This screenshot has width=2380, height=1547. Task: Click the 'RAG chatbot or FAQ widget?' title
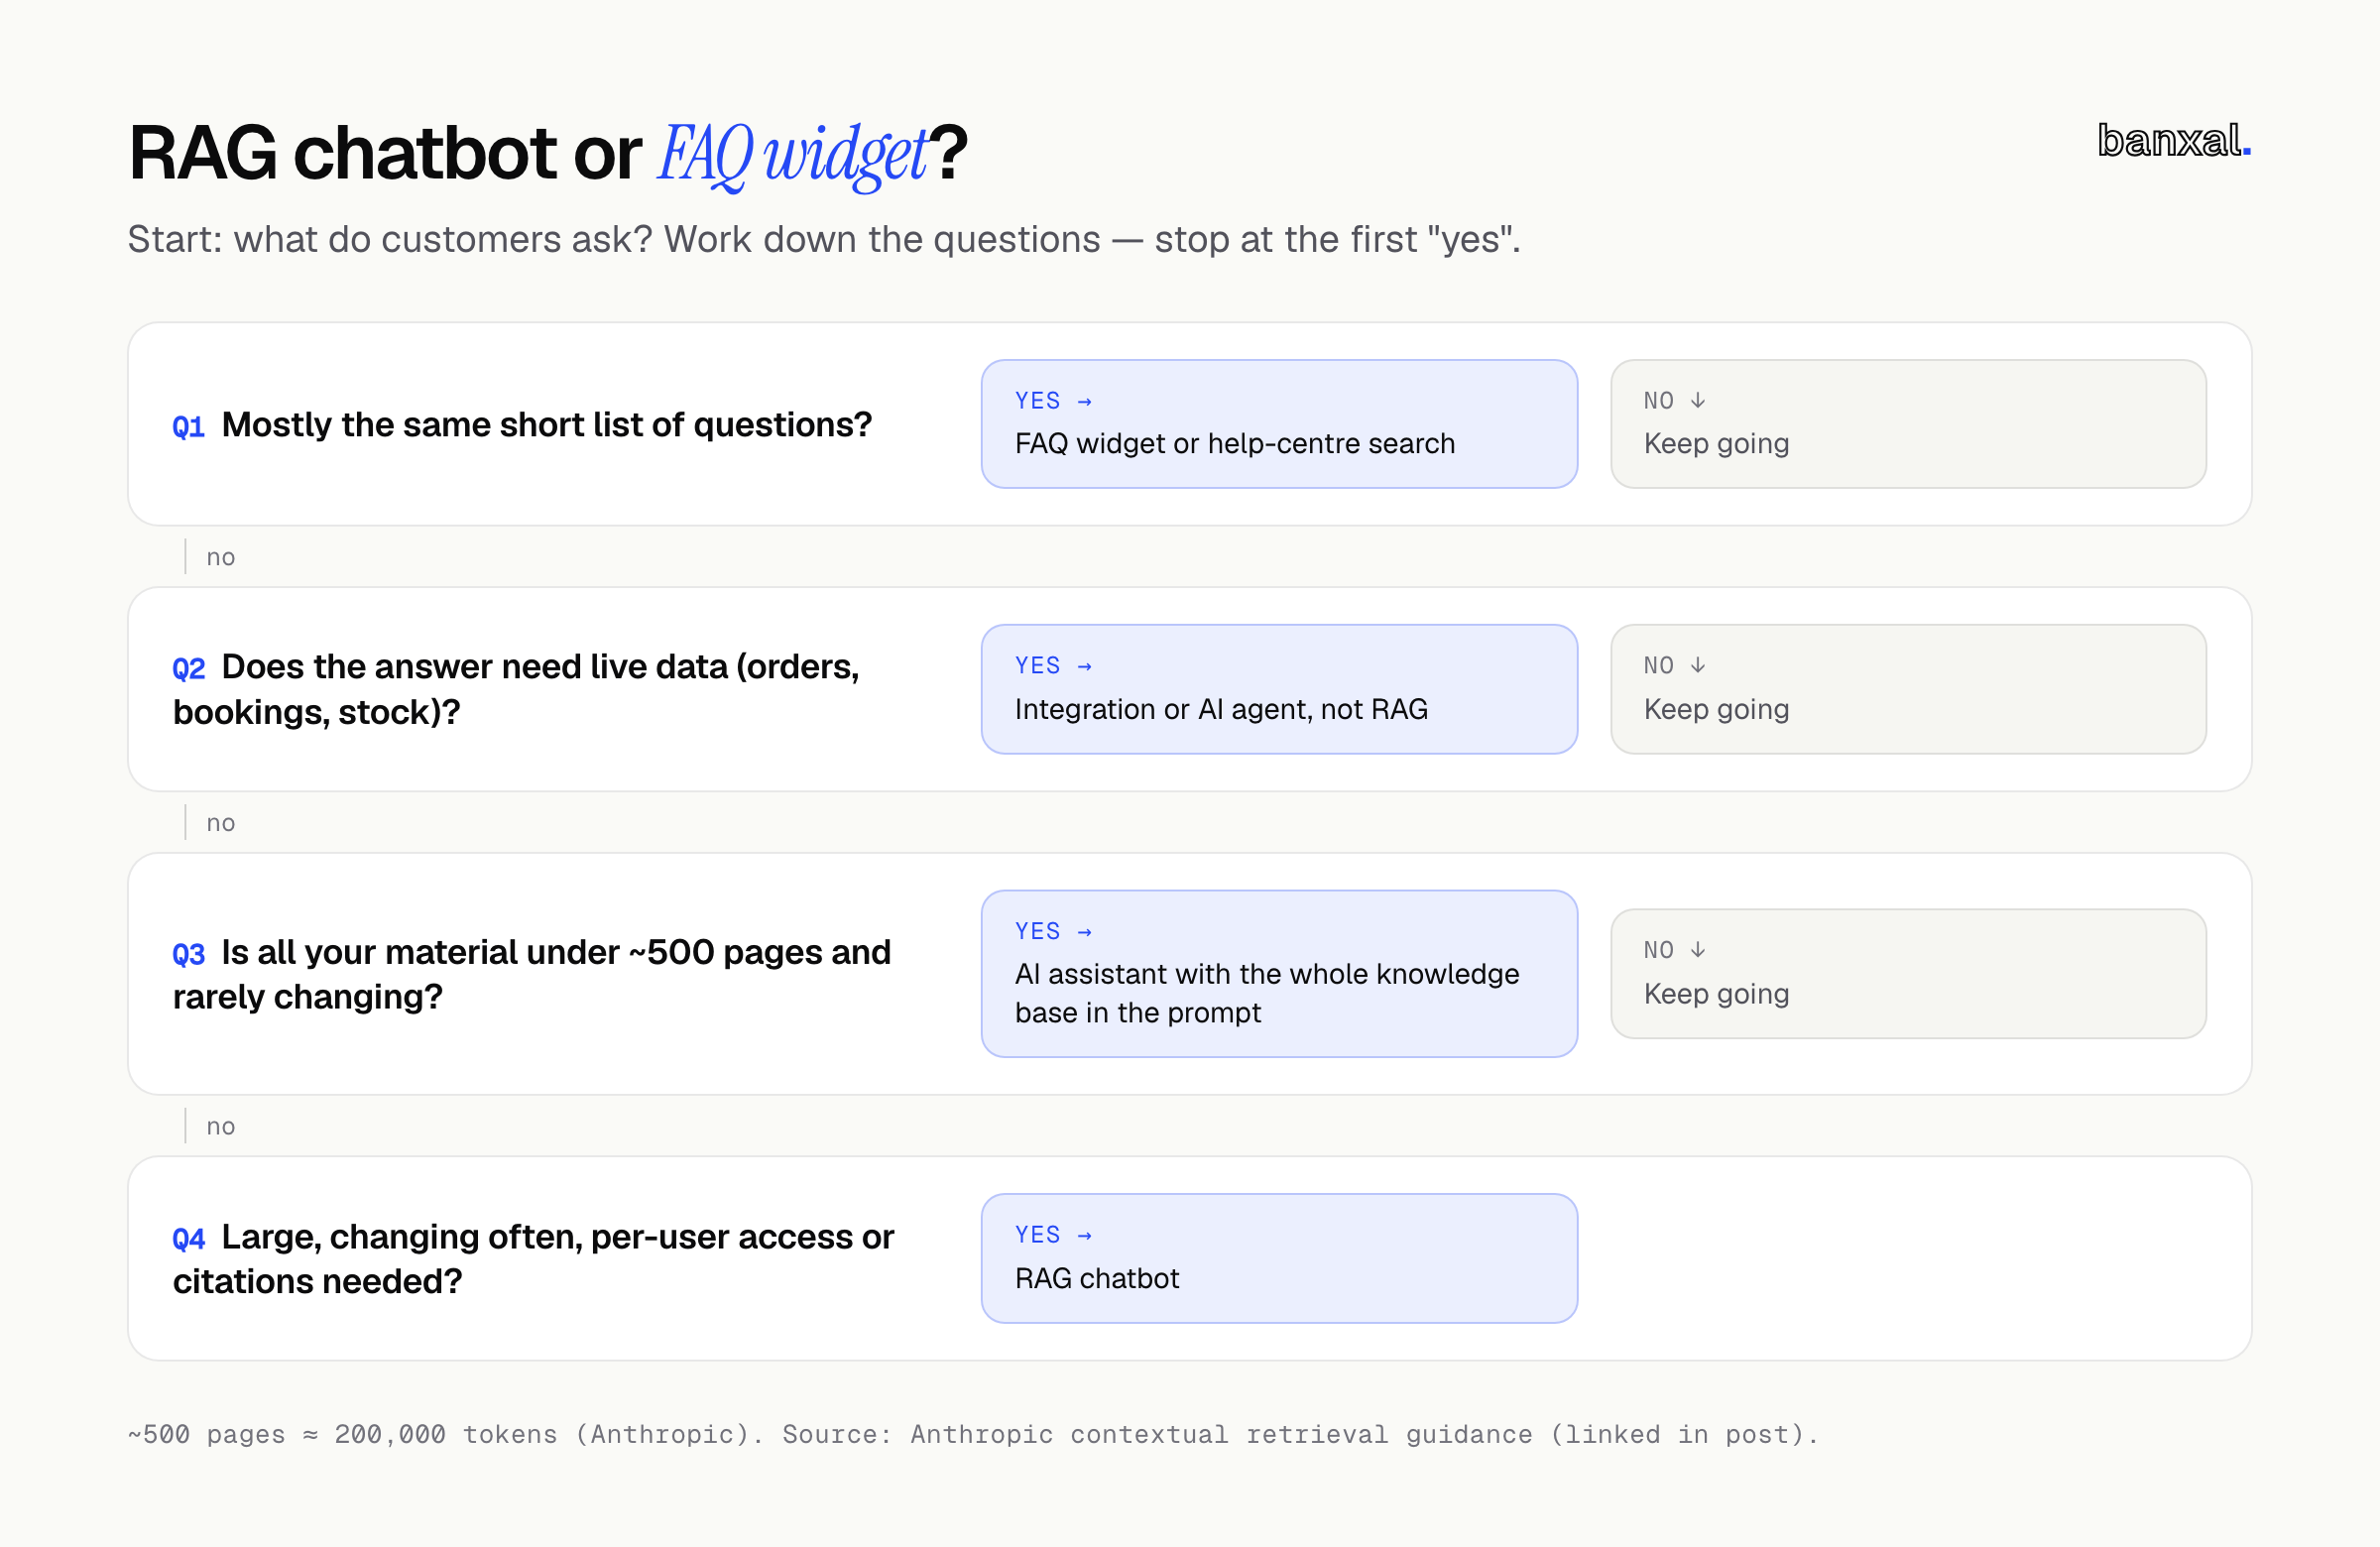click(x=548, y=155)
